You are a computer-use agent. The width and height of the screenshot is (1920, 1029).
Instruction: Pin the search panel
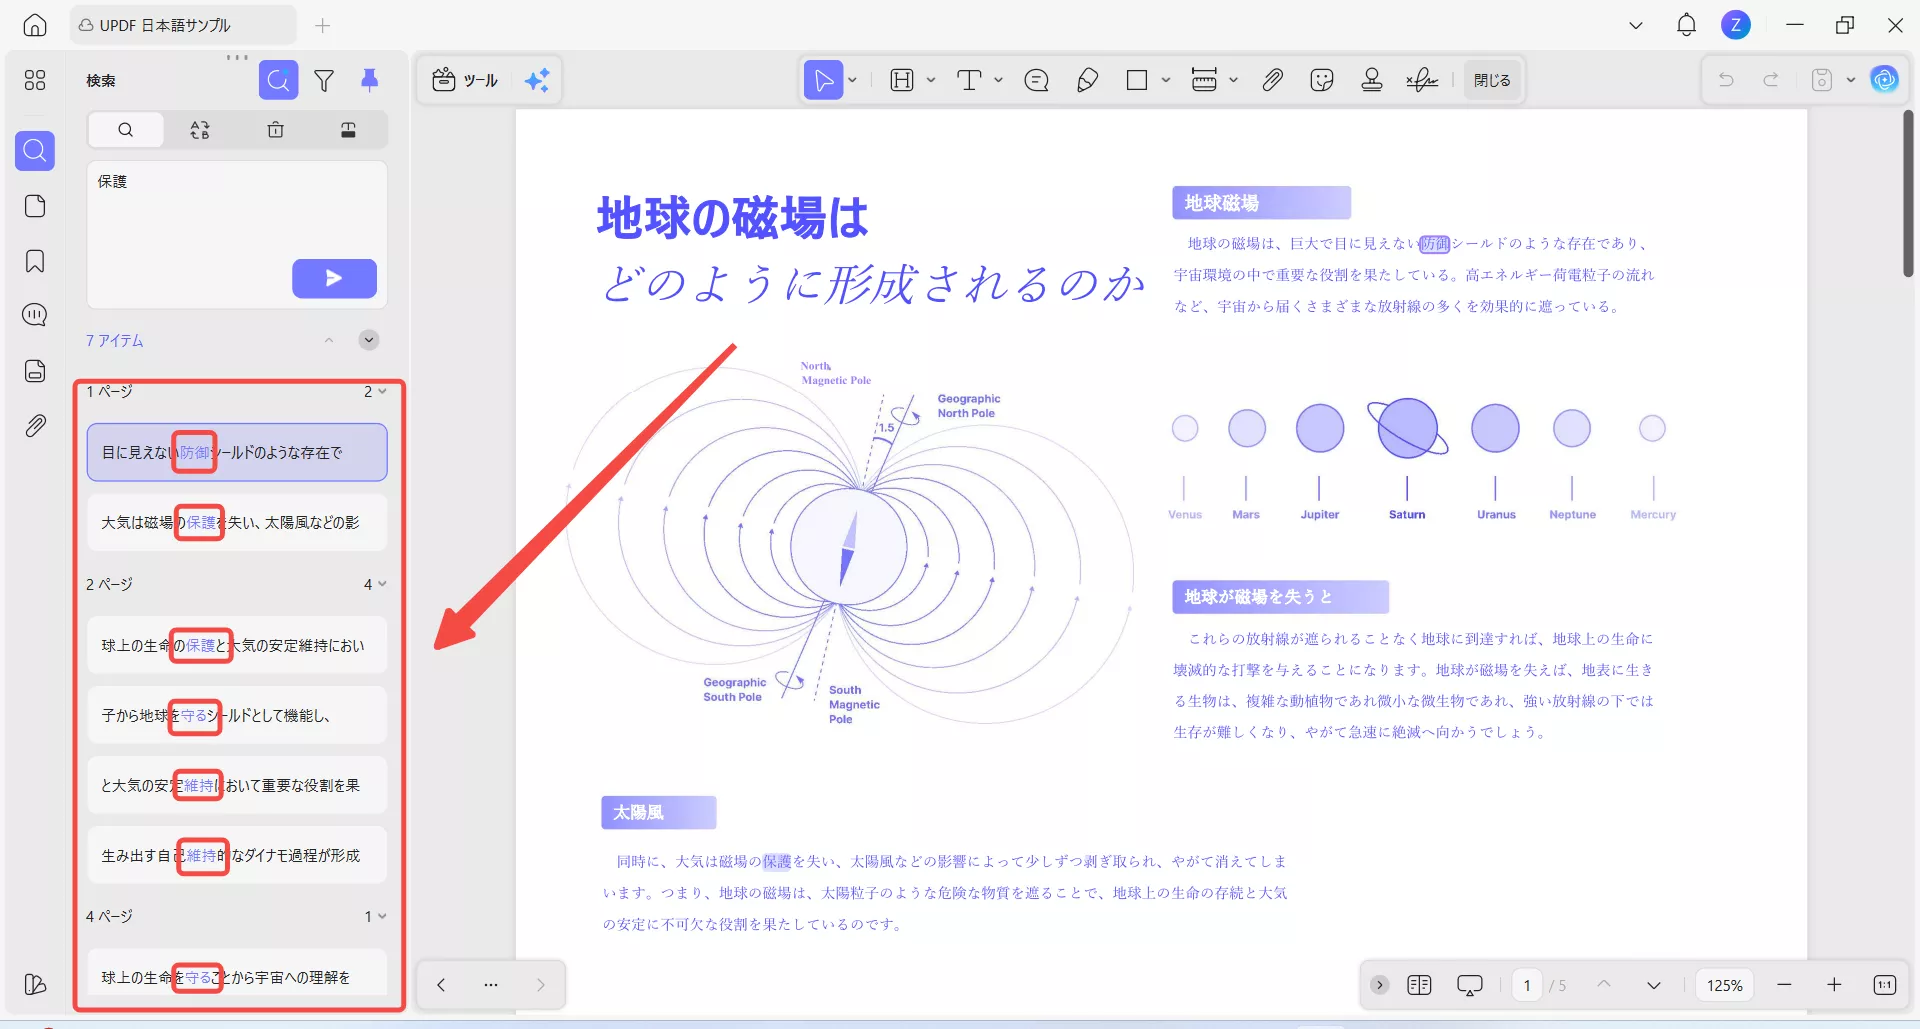coord(371,80)
